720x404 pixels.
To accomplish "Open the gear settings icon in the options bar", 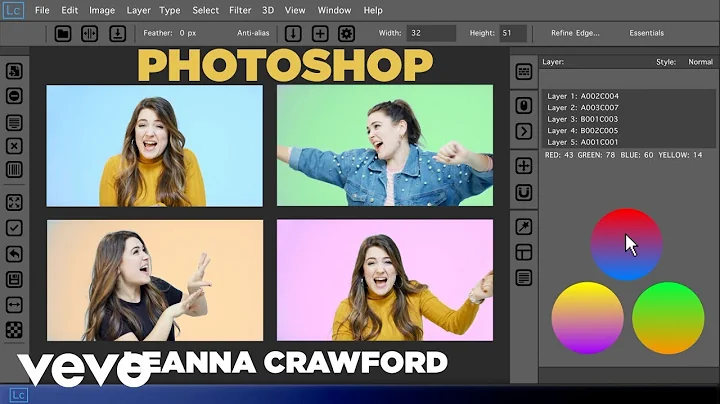I will pos(346,34).
